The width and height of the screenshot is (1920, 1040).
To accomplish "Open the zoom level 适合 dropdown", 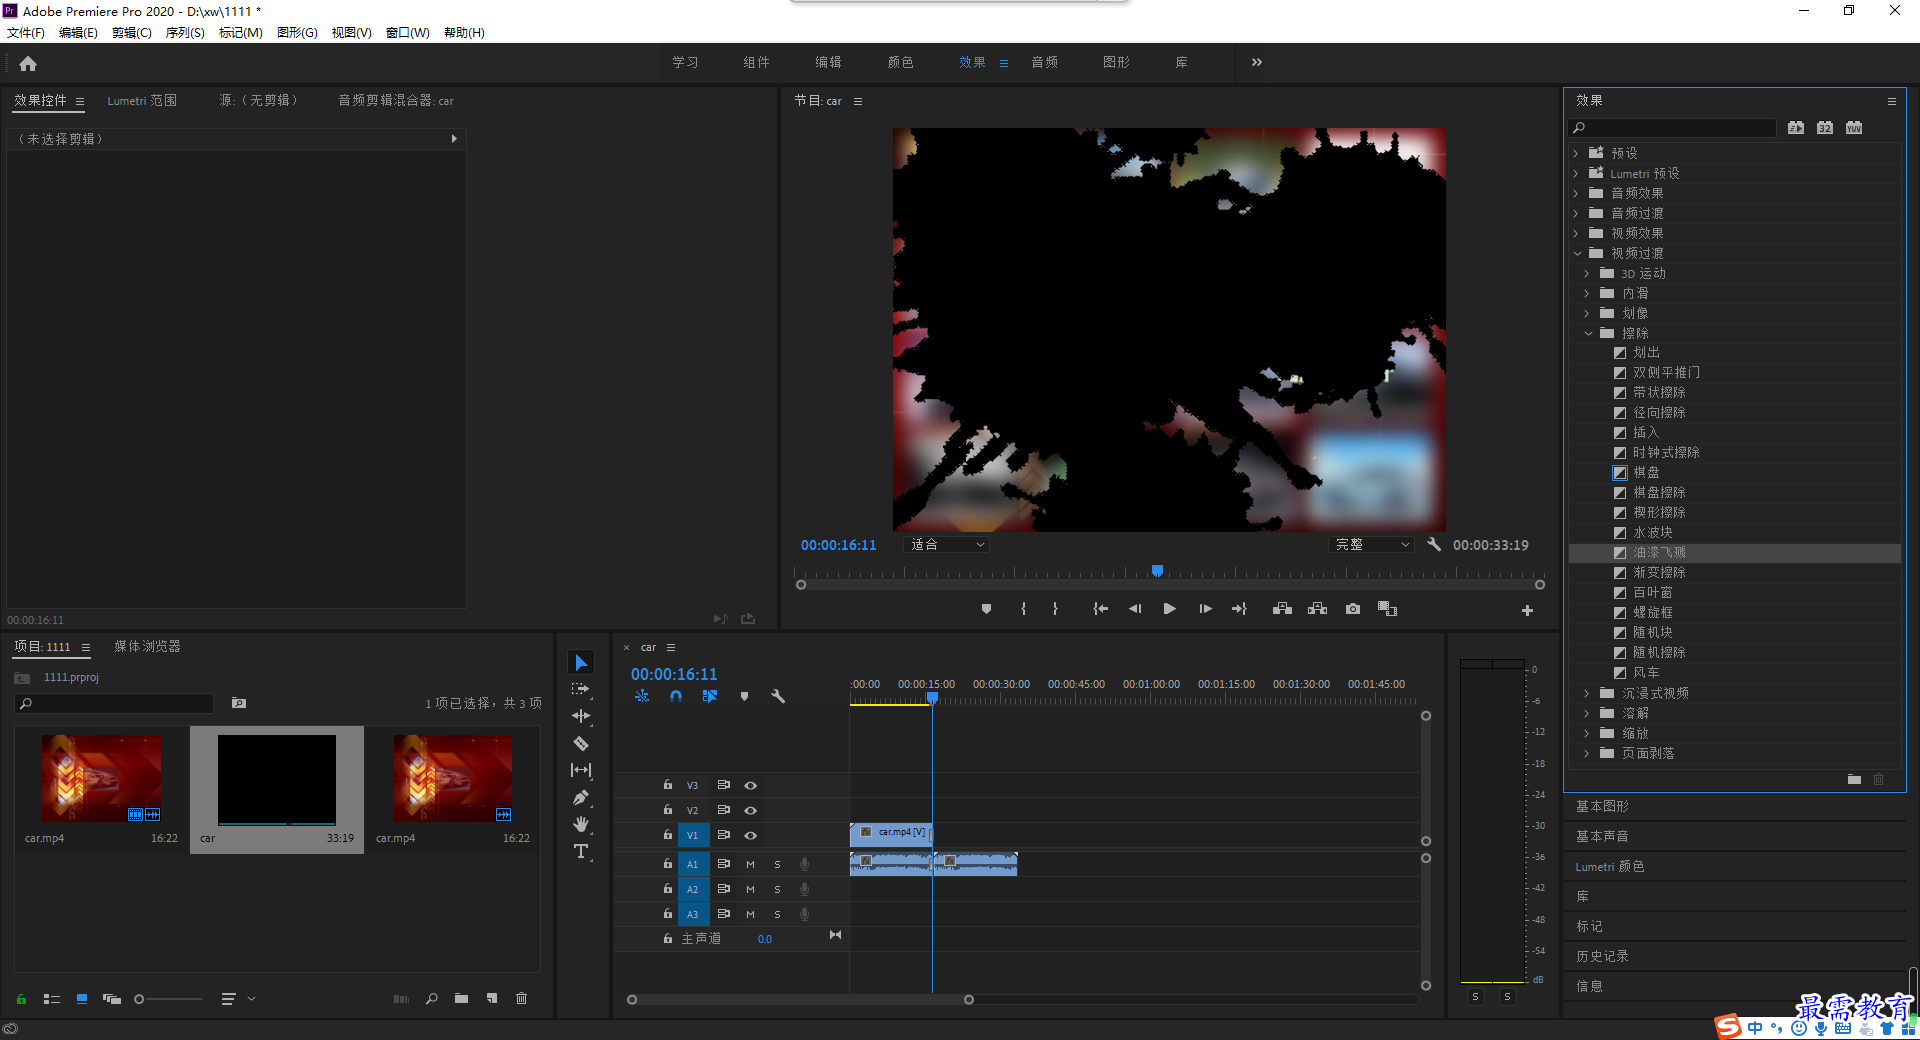I will coord(946,544).
